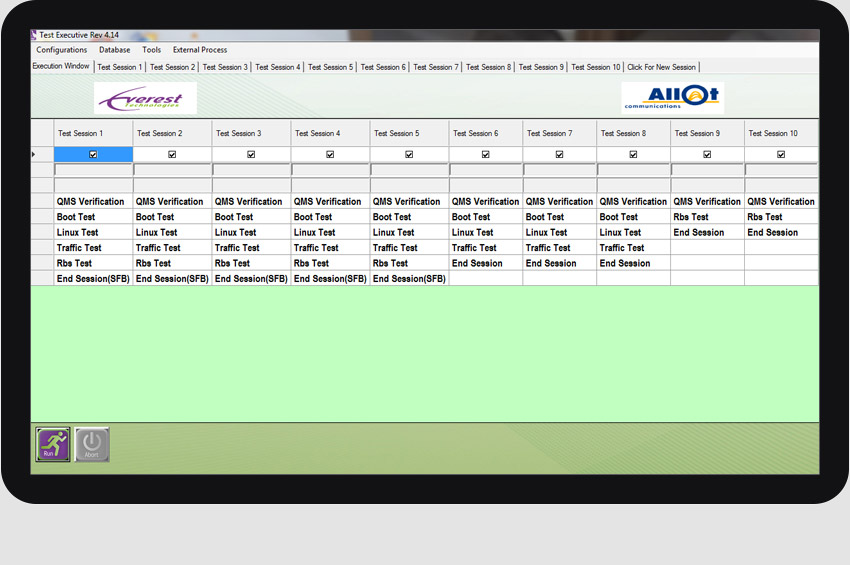Toggle the Test Session 7 checkbox
Viewport: 850px width, 565px height.
pyautogui.click(x=559, y=155)
